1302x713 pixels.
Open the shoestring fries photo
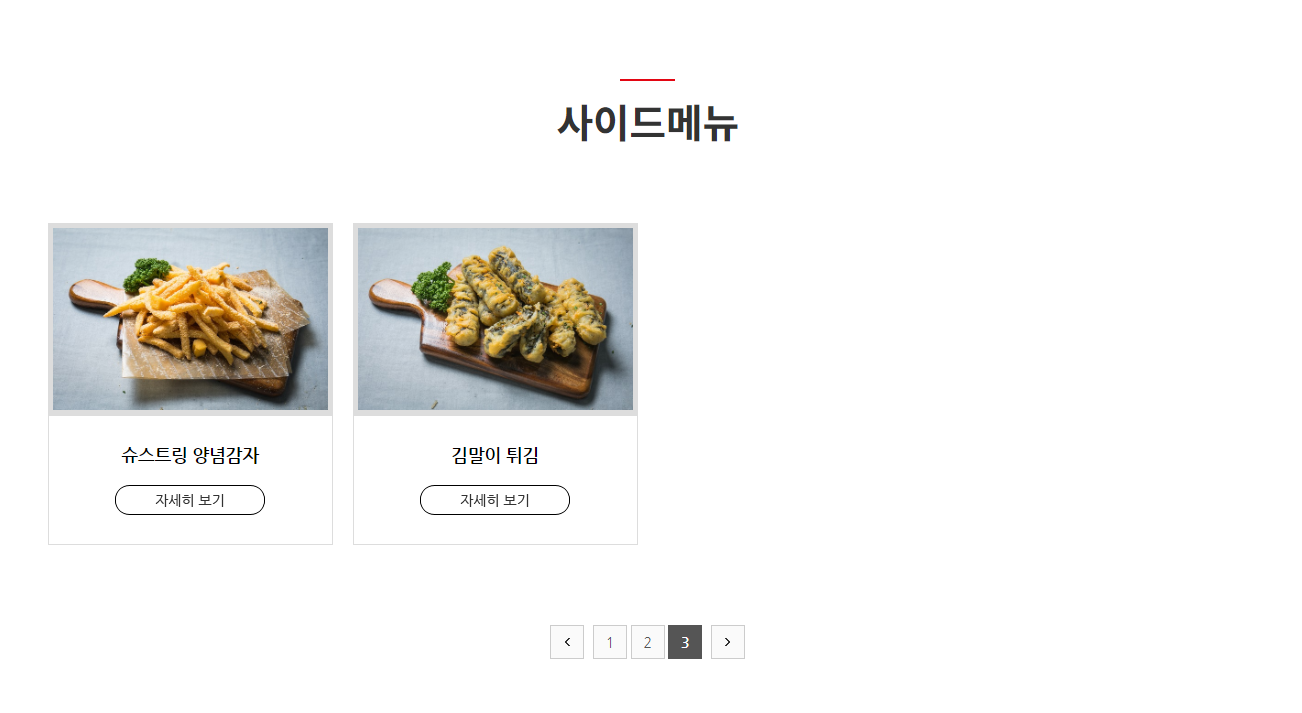click(190, 319)
